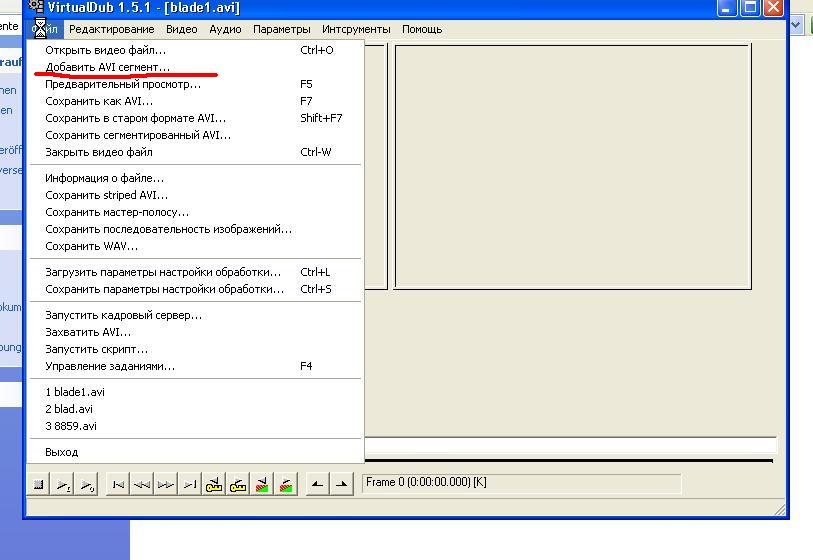Image resolution: width=813 pixels, height=560 pixels.
Task: Minimize the VirtualDub window
Action: coord(726,8)
